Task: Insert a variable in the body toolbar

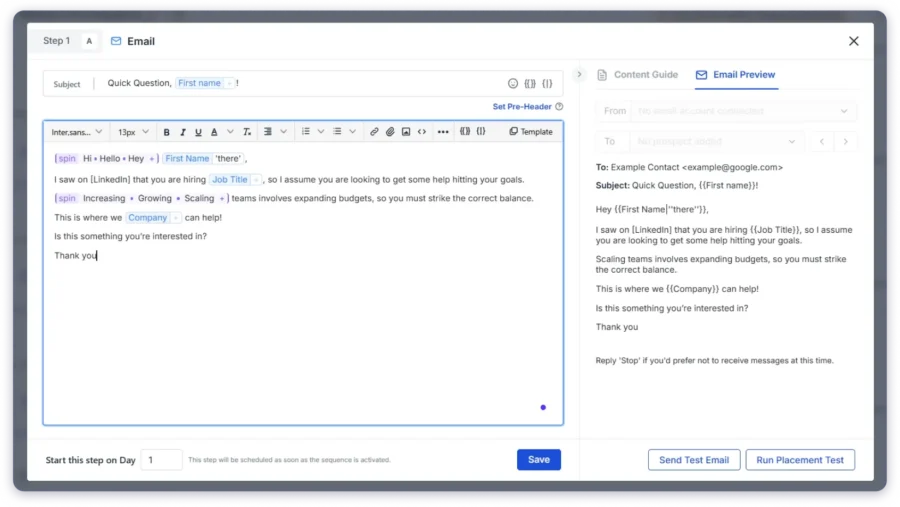Action: 465,131
